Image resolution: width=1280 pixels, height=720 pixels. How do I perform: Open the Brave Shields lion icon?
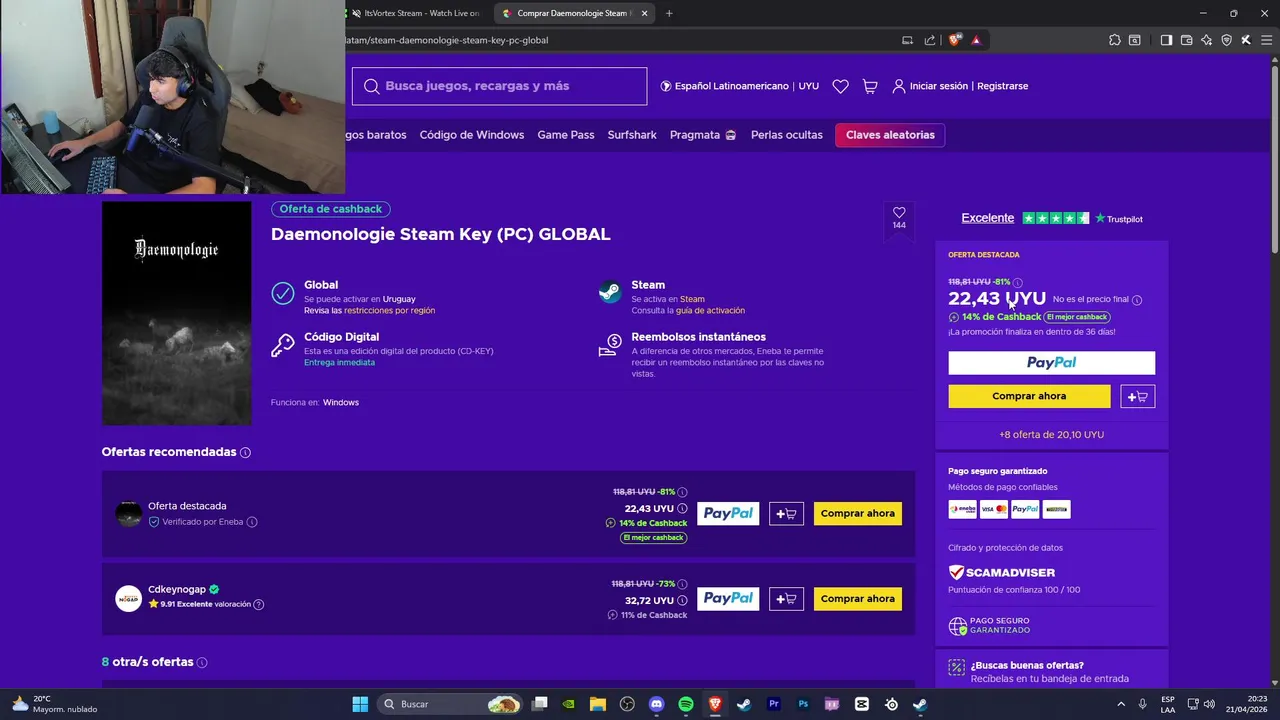click(954, 40)
